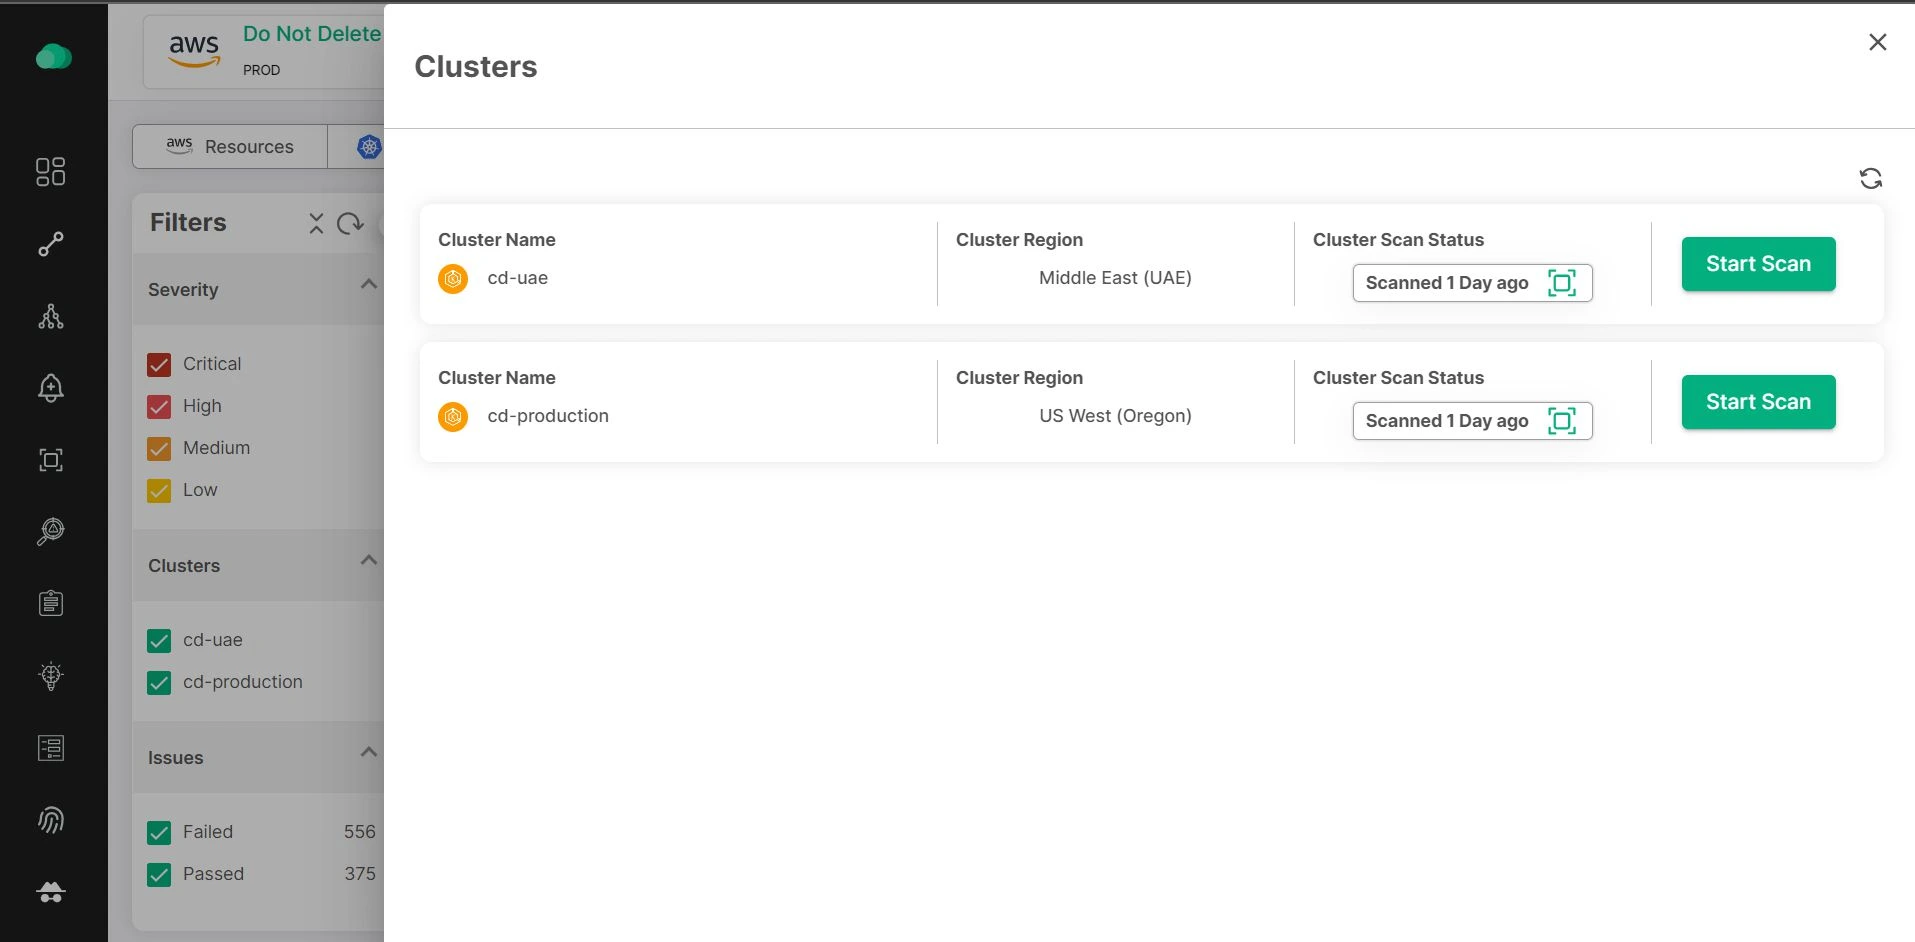This screenshot has width=1915, height=942.
Task: Reset filters using the reload icon
Action: 350,223
